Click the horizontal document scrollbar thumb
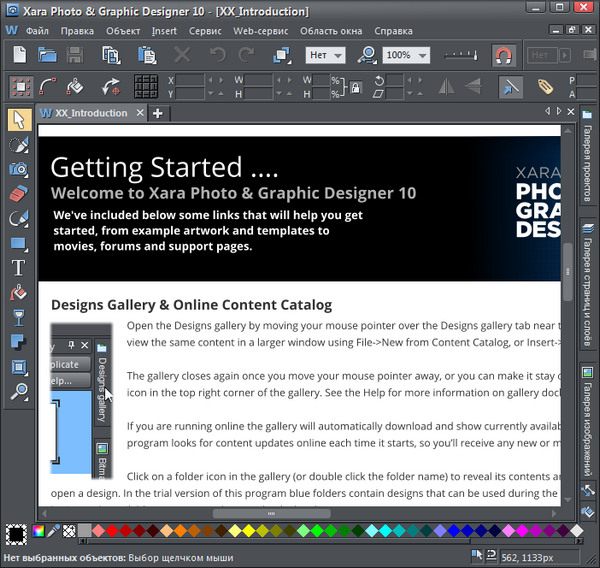This screenshot has height=568, width=600. (x=270, y=513)
